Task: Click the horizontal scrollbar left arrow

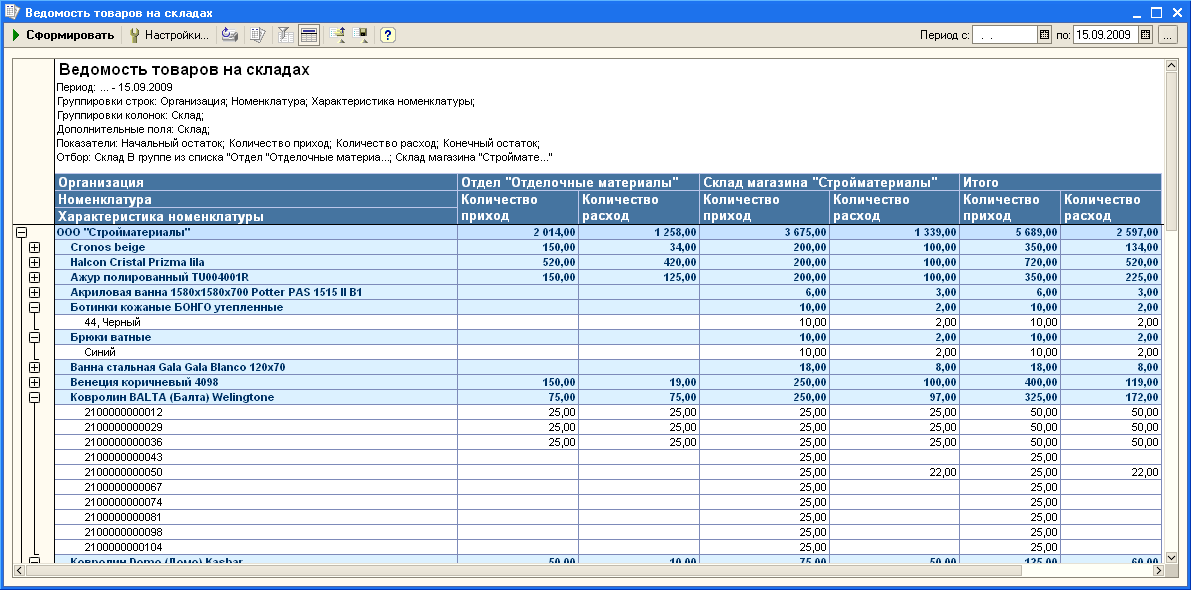Action: 20,570
